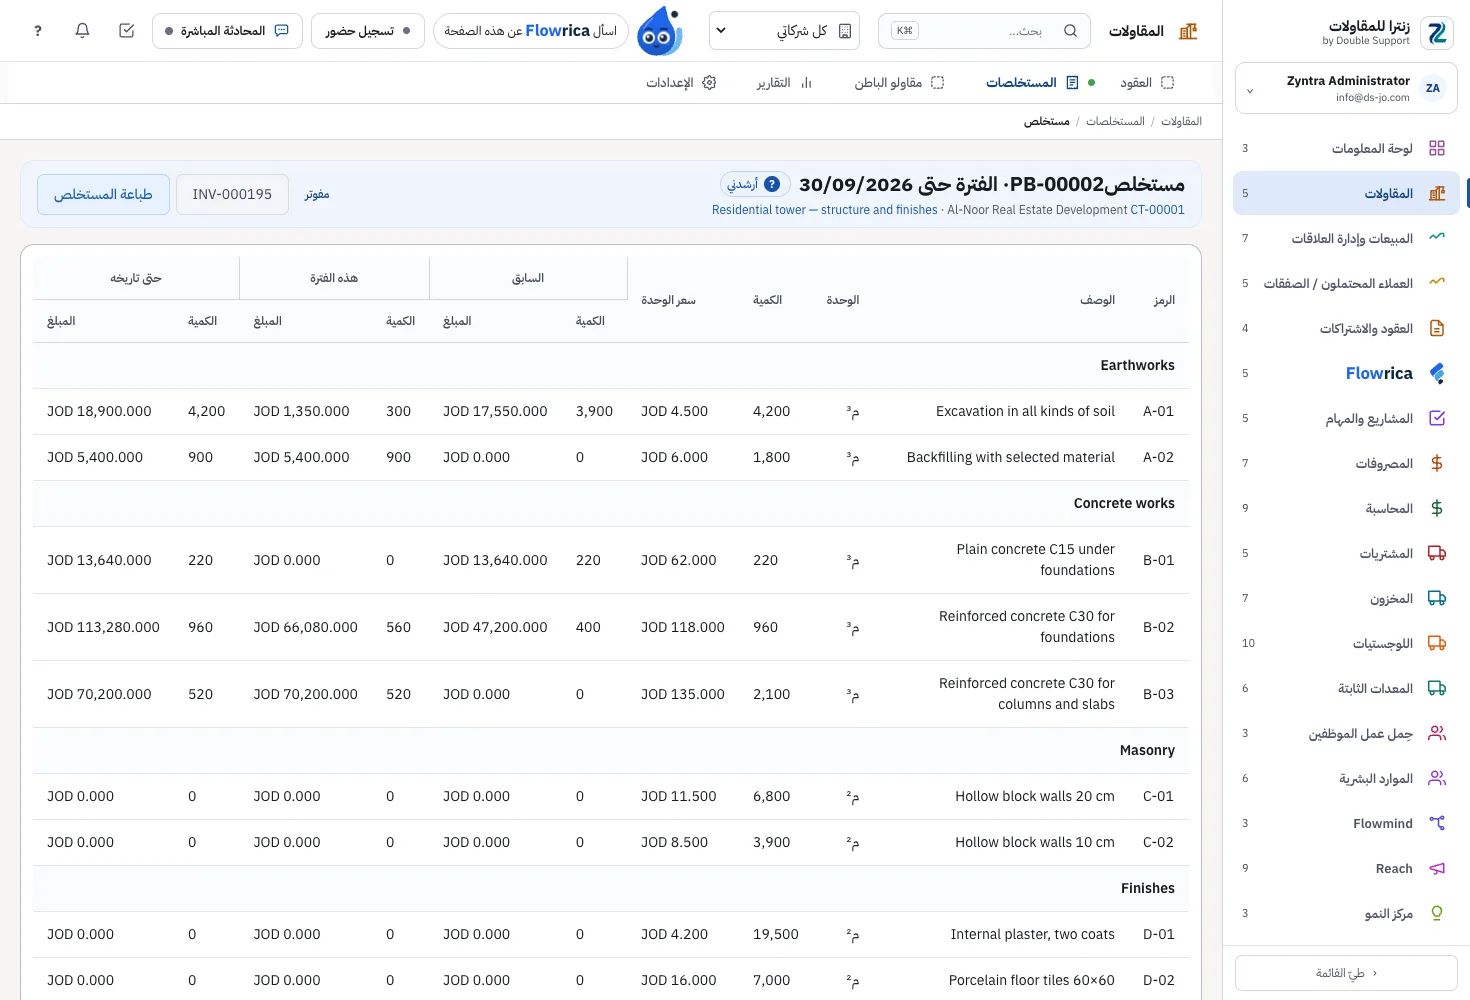Open the المحادثة المباشرة live chat button
This screenshot has width=1470, height=1000.
click(x=227, y=31)
